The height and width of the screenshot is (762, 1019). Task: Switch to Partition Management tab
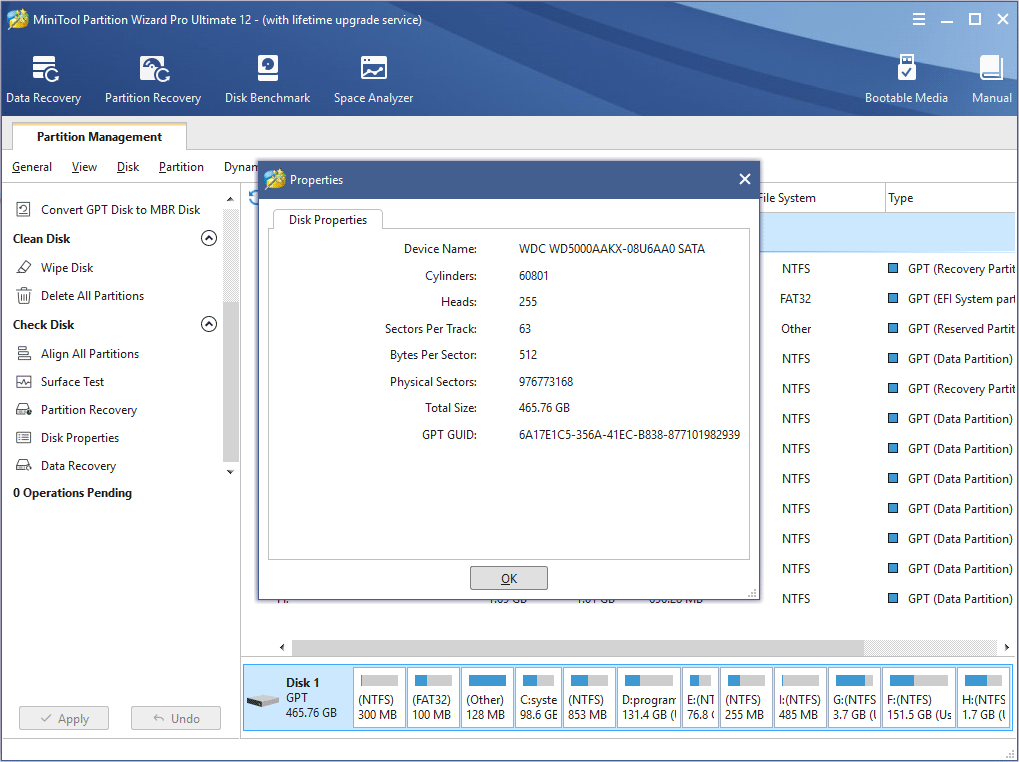(99, 136)
